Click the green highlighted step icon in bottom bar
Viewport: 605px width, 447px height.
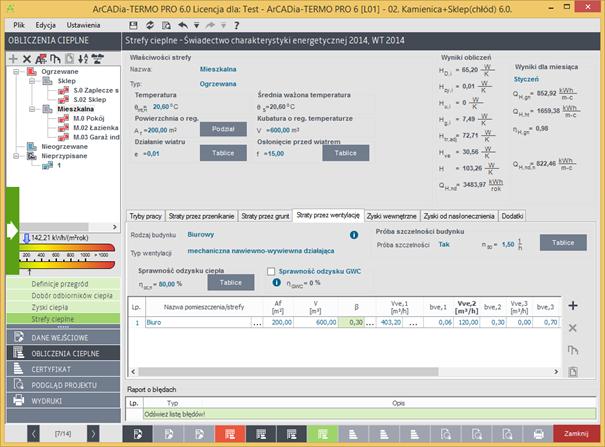323,434
